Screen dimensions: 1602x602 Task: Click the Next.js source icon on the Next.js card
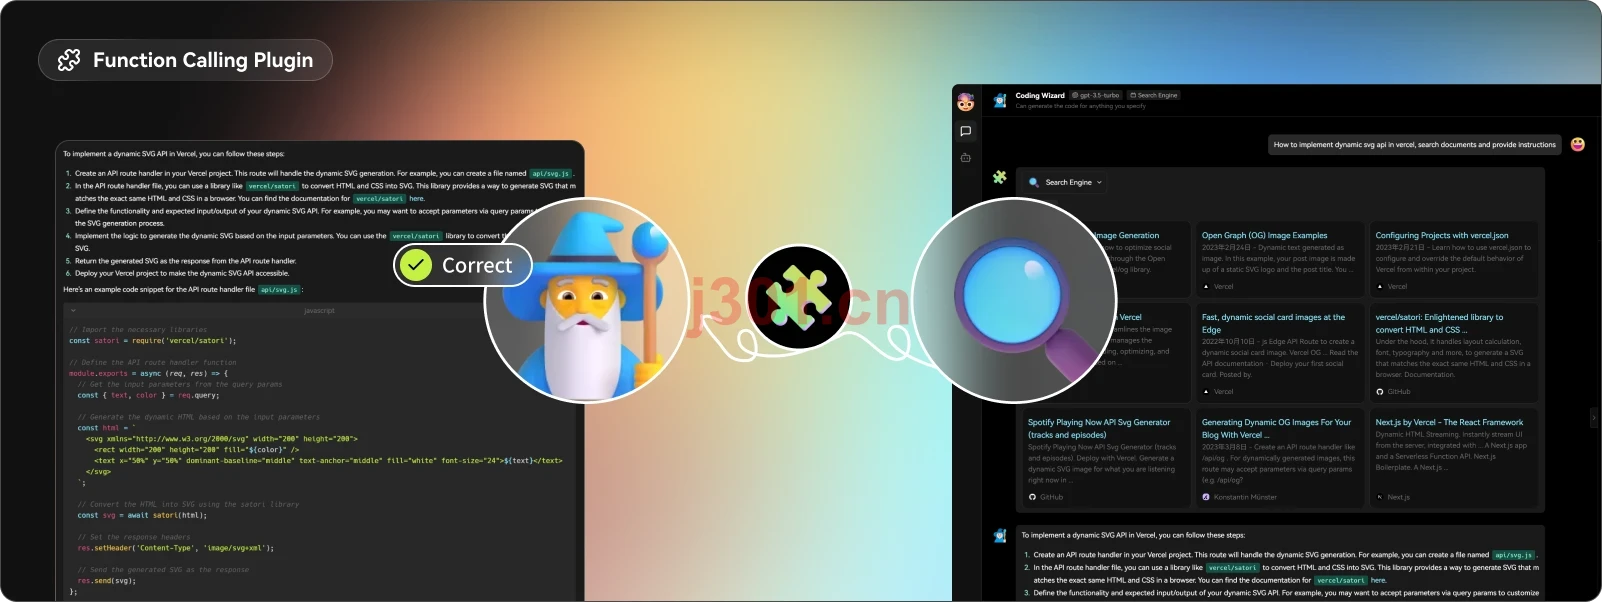tap(1380, 497)
